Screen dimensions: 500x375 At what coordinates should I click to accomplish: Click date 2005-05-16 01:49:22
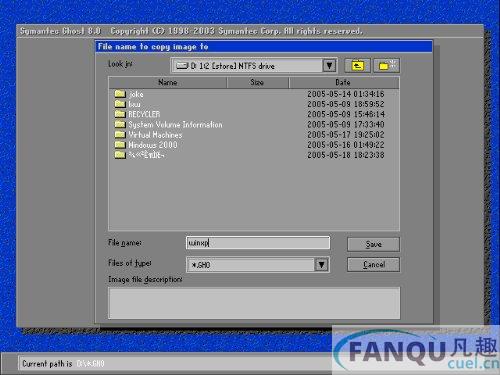tap(346, 145)
